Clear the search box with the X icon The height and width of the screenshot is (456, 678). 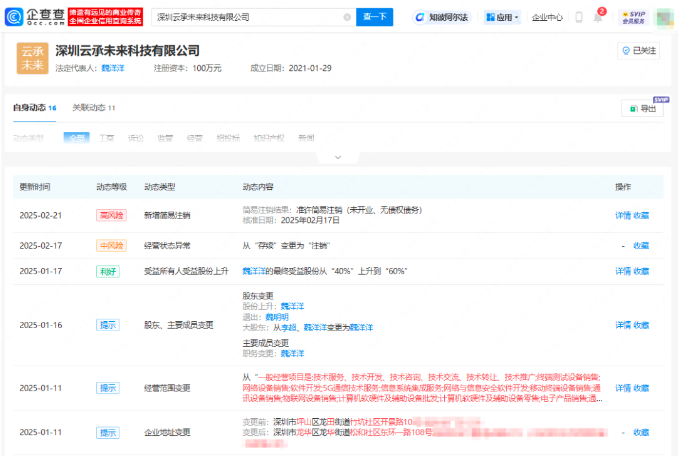[347, 17]
